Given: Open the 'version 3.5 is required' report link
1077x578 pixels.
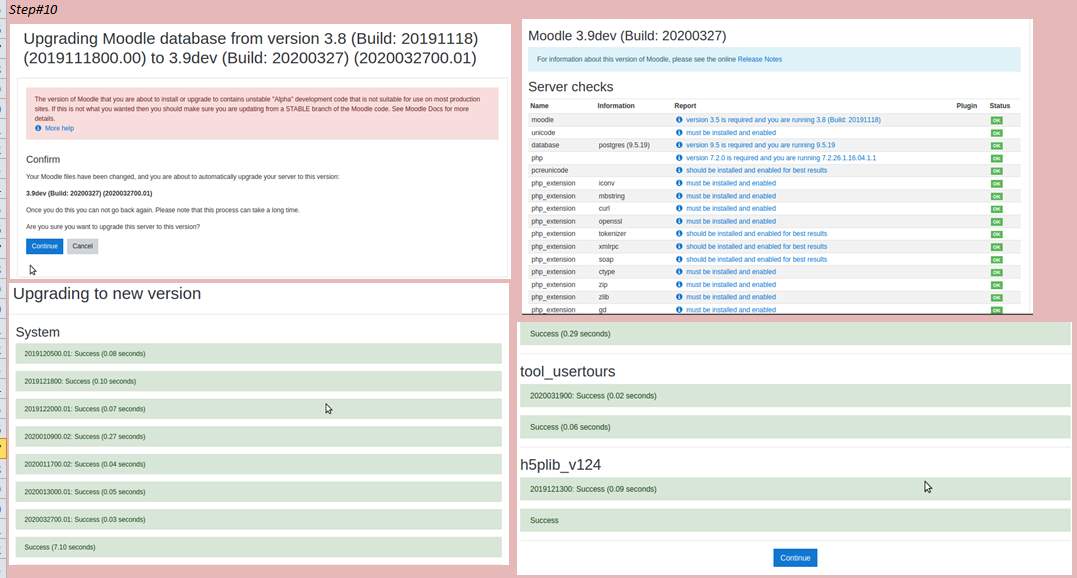Looking at the screenshot, I should 783,119.
